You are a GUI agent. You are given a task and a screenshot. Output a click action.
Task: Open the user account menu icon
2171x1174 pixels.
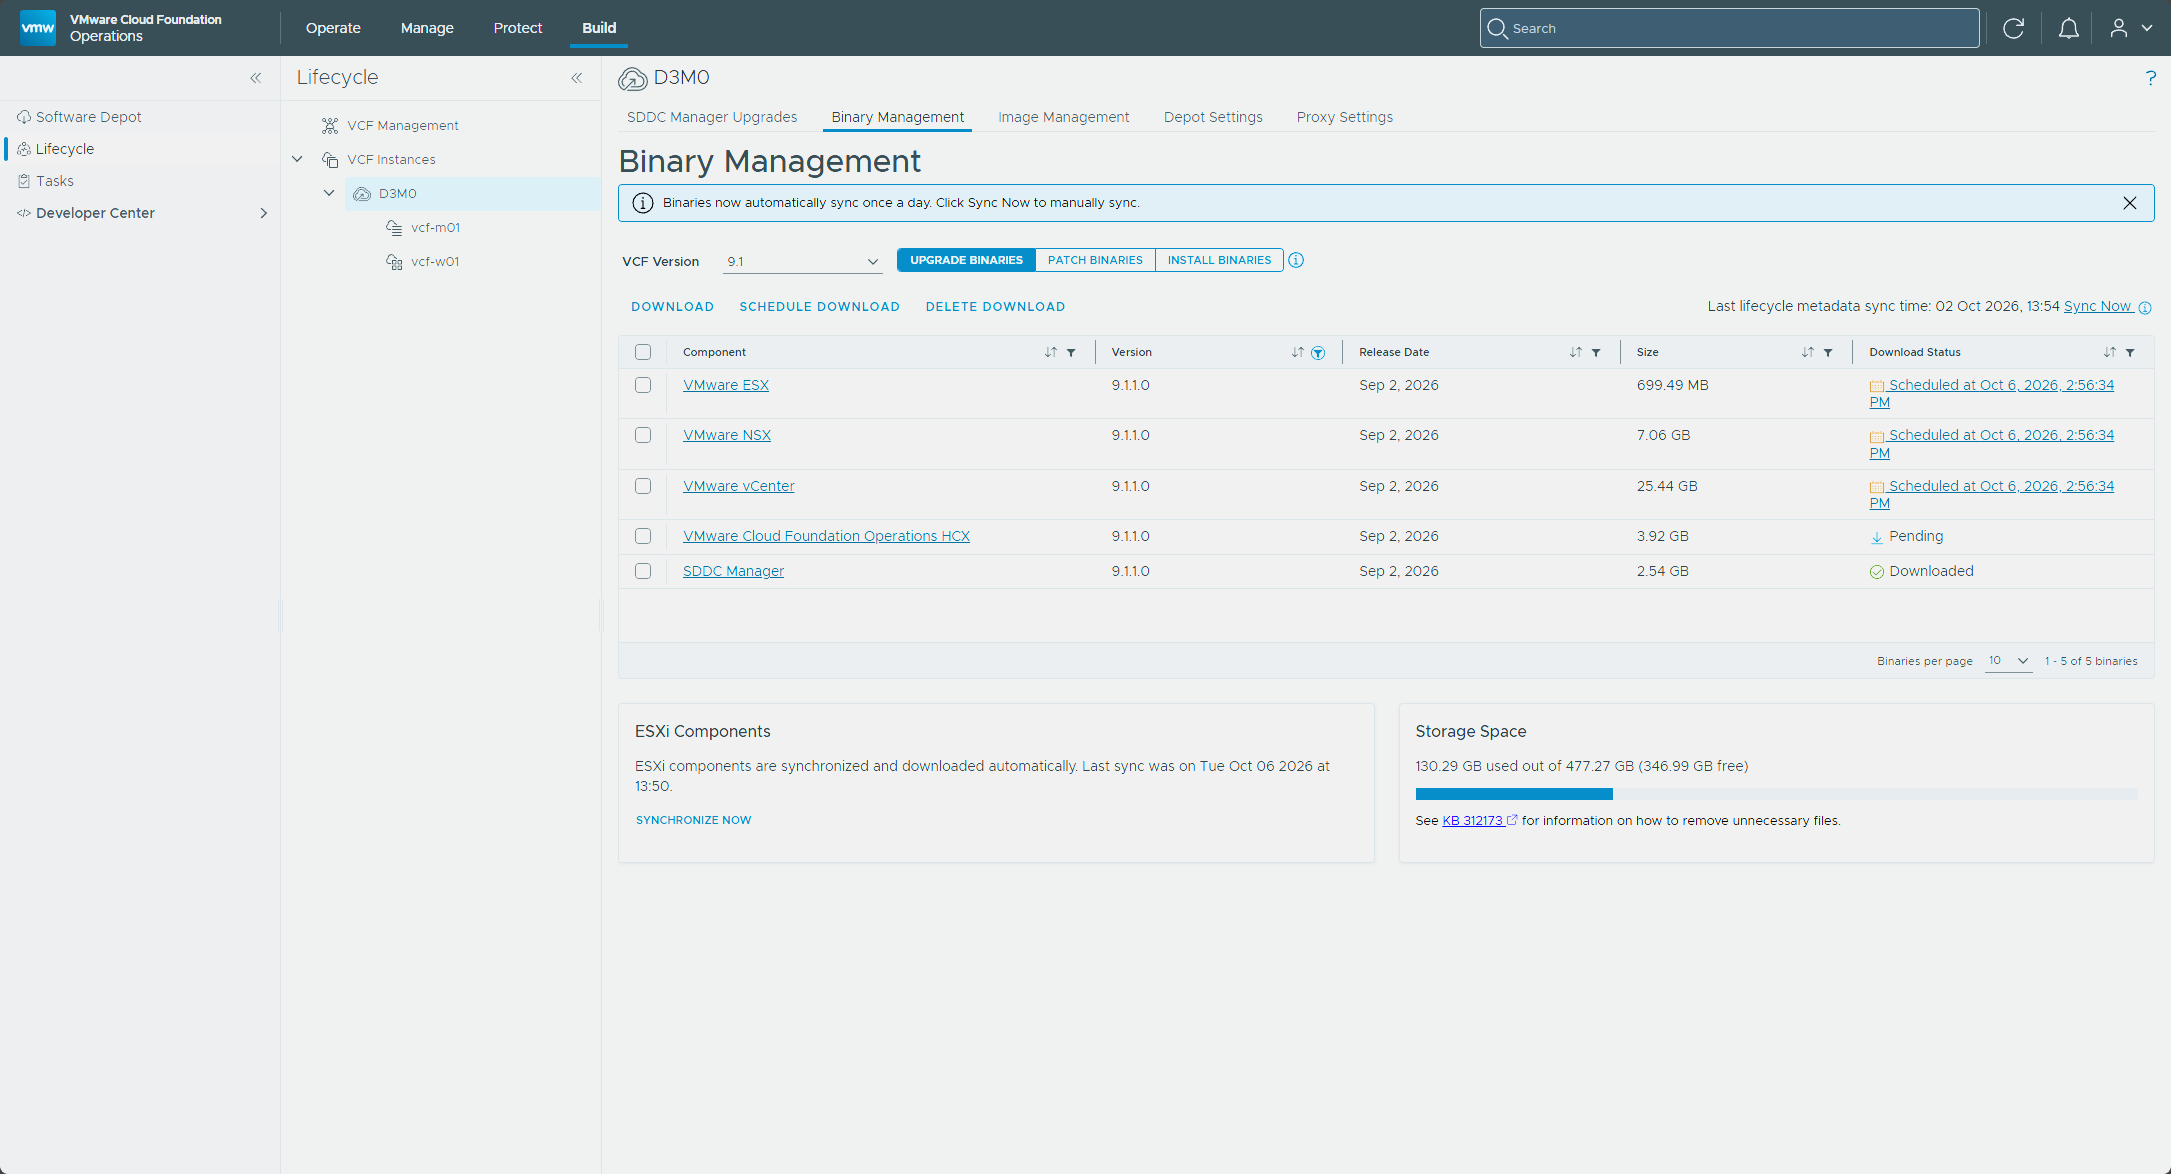2119,28
